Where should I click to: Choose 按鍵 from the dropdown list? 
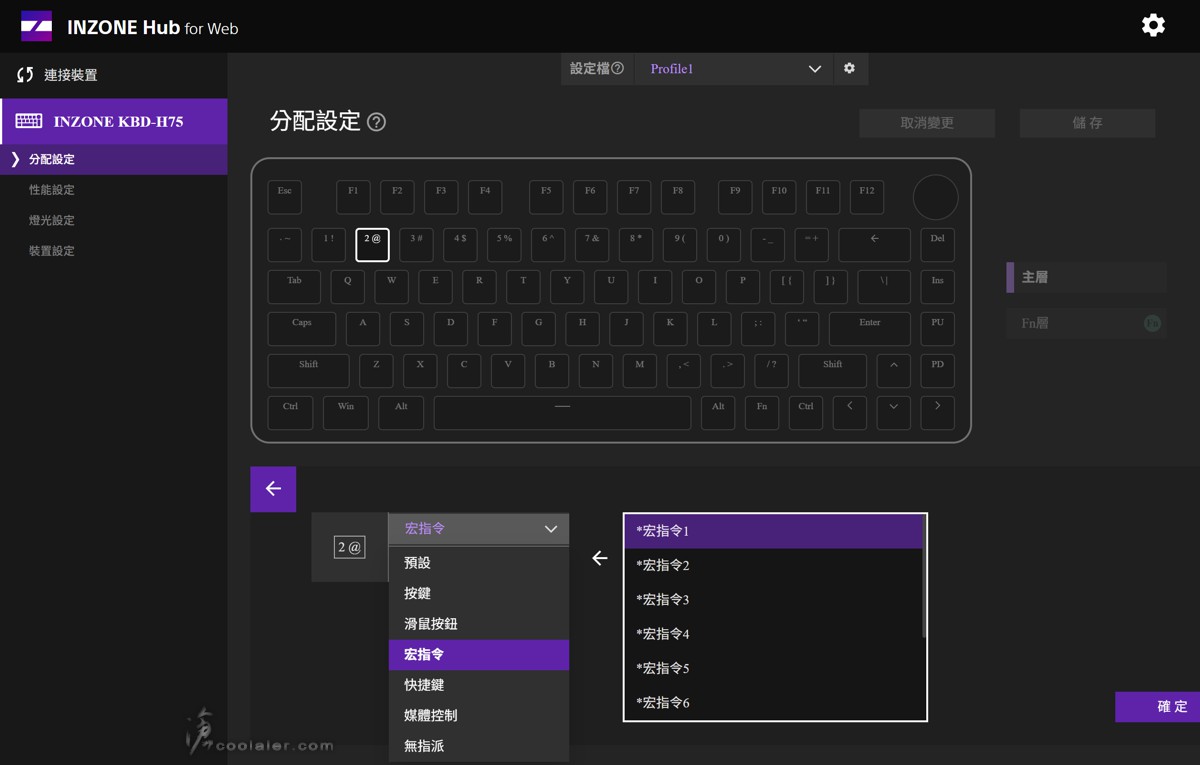tap(478, 593)
